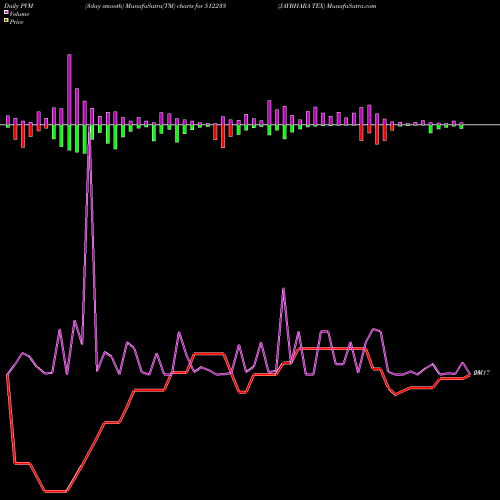Click the Price legend label
This screenshot has width=500, height=500.
point(16,22)
